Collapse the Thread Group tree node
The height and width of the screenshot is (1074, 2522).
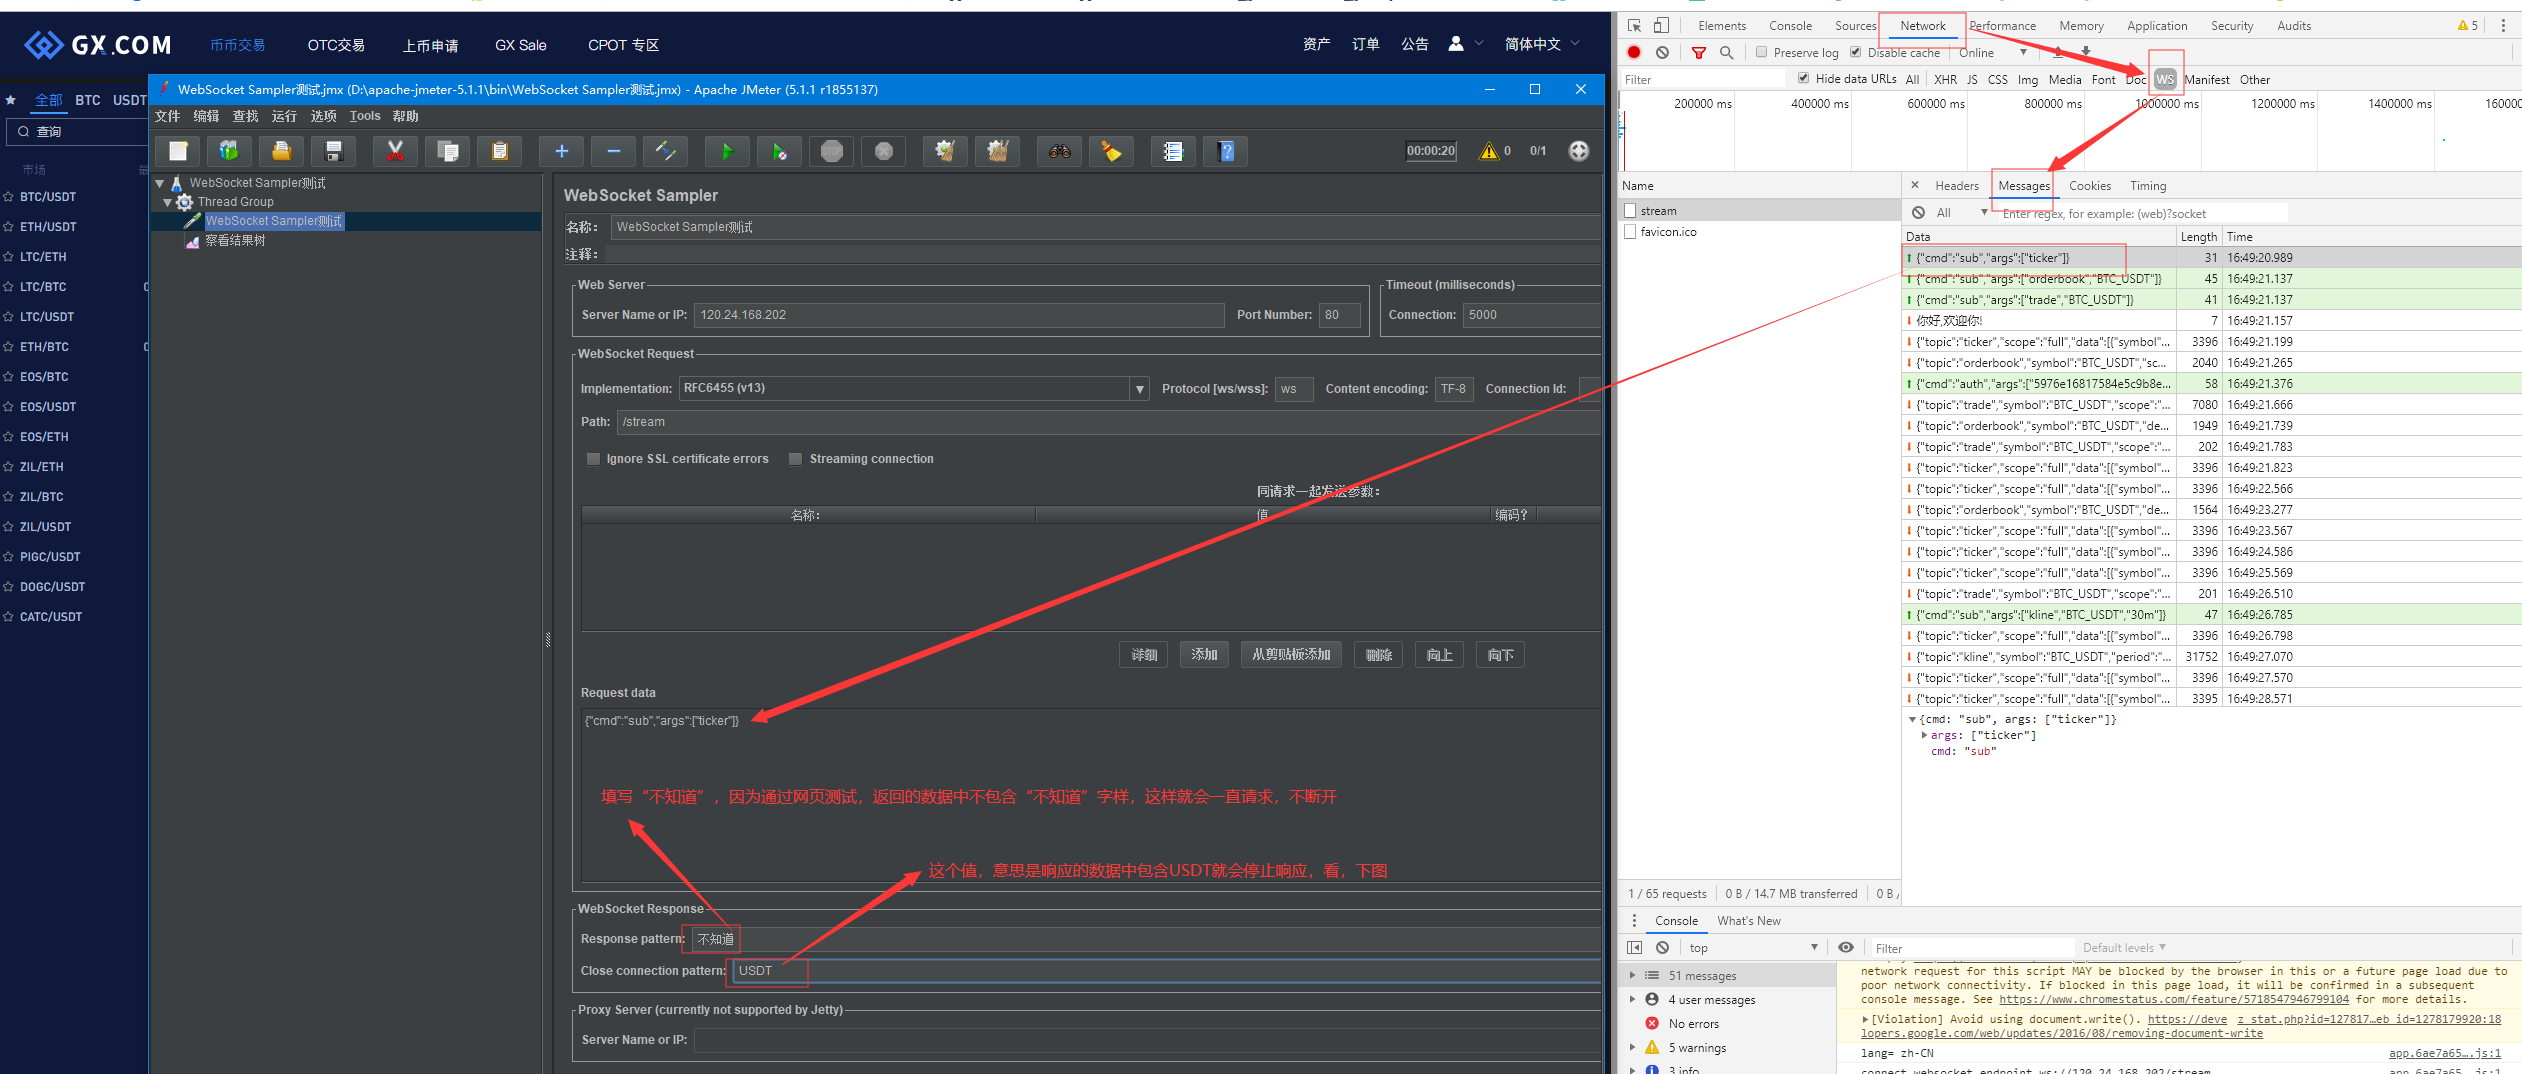click(168, 203)
